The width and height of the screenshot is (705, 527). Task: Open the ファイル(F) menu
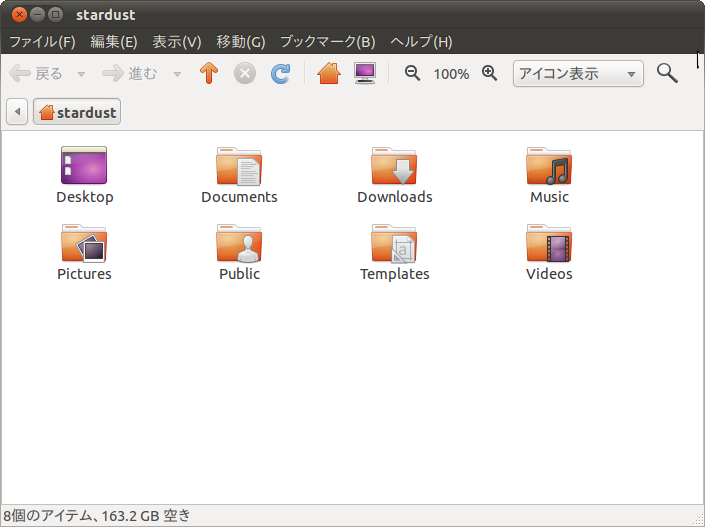click(42, 42)
